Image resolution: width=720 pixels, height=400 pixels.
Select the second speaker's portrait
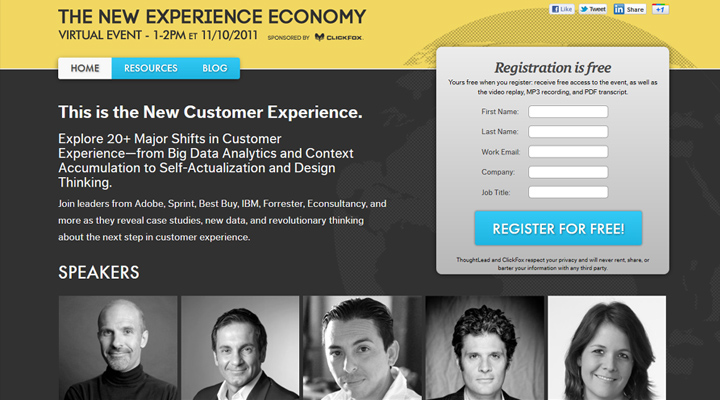coord(240,348)
